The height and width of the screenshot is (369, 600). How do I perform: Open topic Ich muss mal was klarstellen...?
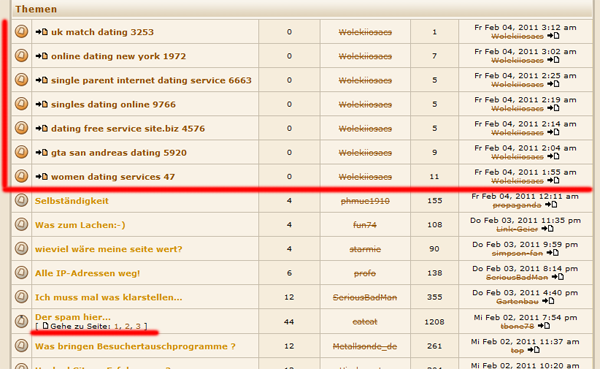(109, 297)
